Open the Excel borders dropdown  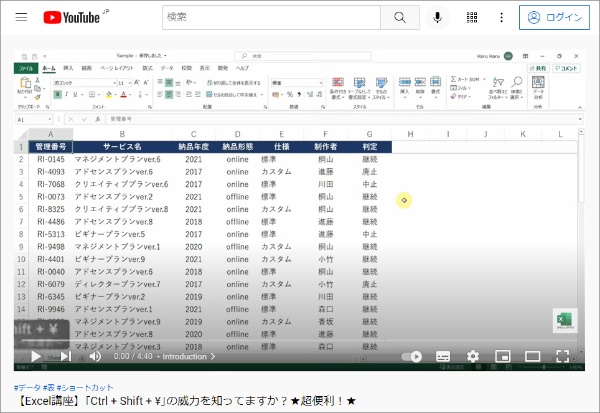(x=99, y=94)
